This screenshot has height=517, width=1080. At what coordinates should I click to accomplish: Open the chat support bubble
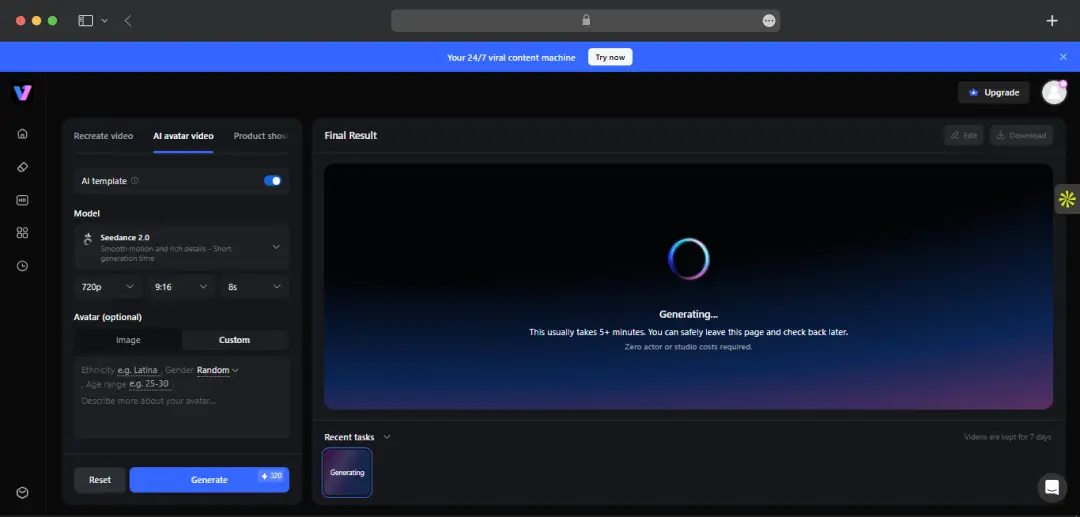pyautogui.click(x=1052, y=487)
